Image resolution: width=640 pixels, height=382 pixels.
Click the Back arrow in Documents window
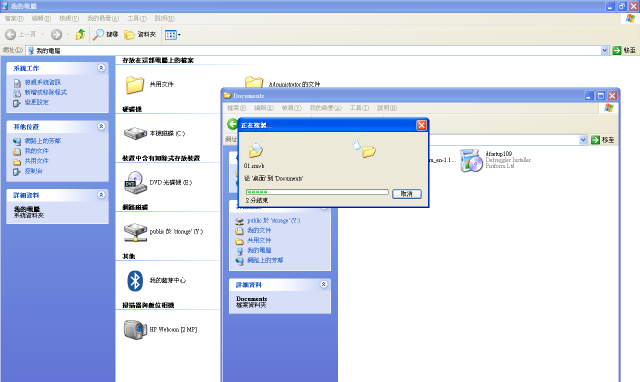(233, 124)
